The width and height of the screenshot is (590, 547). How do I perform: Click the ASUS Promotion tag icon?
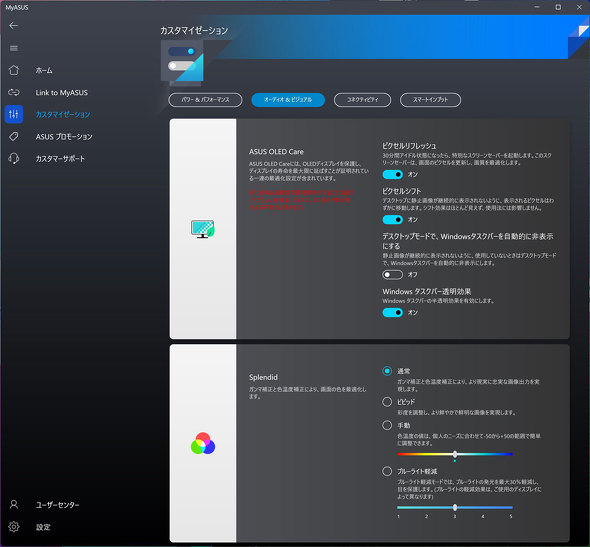pyautogui.click(x=14, y=136)
